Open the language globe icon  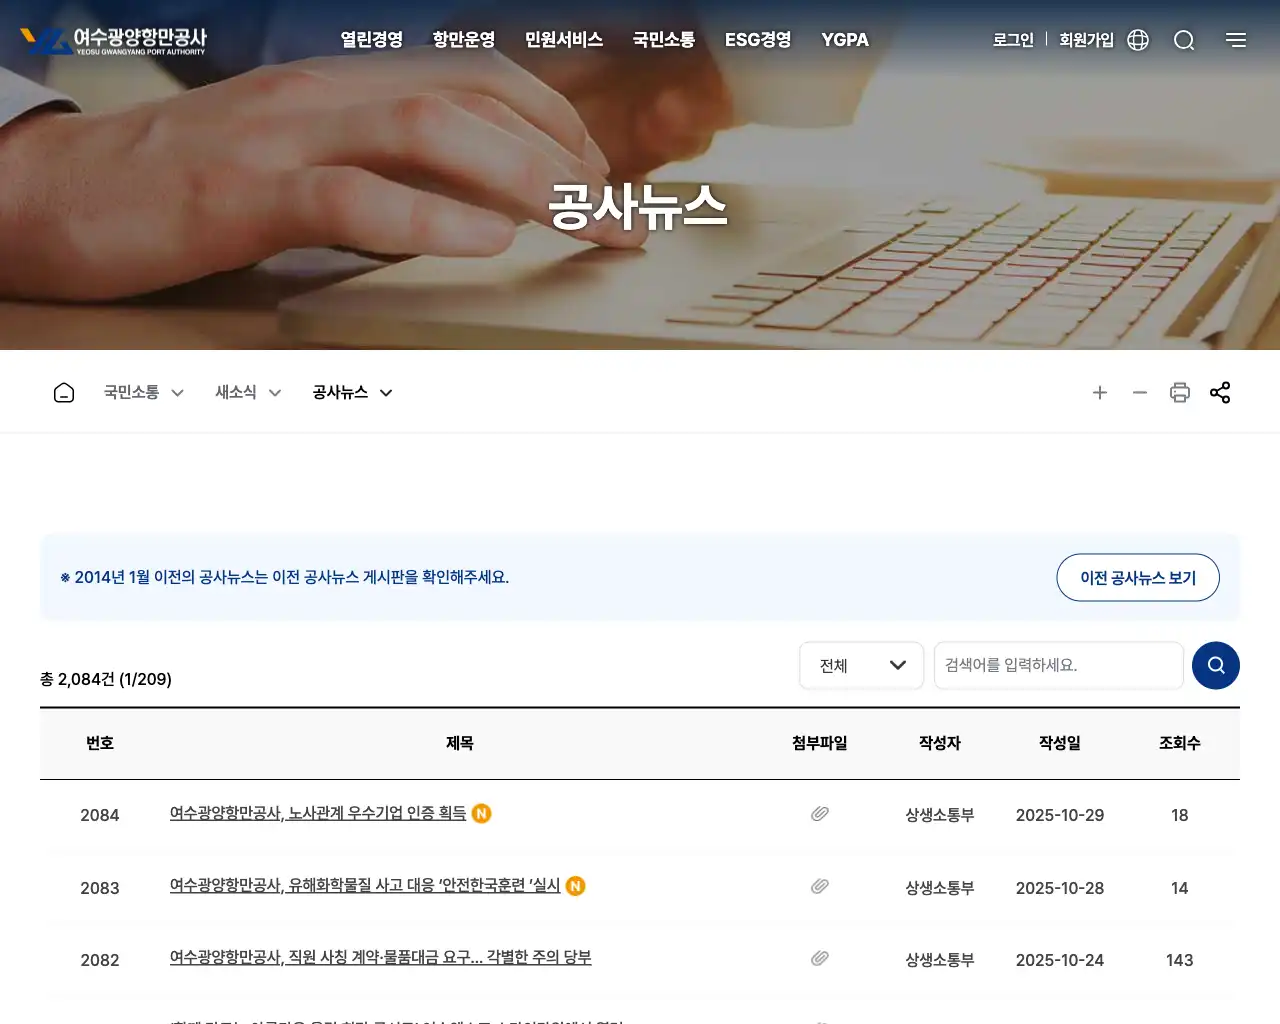click(1137, 40)
